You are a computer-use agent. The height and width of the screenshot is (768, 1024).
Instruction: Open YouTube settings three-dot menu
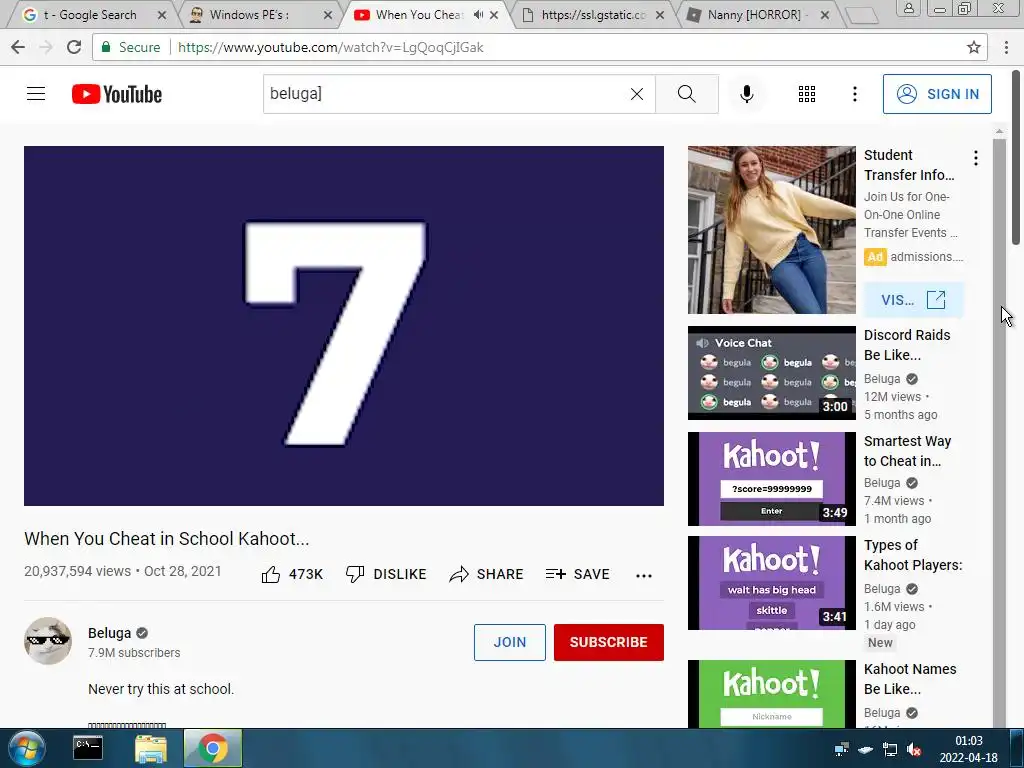tap(854, 94)
